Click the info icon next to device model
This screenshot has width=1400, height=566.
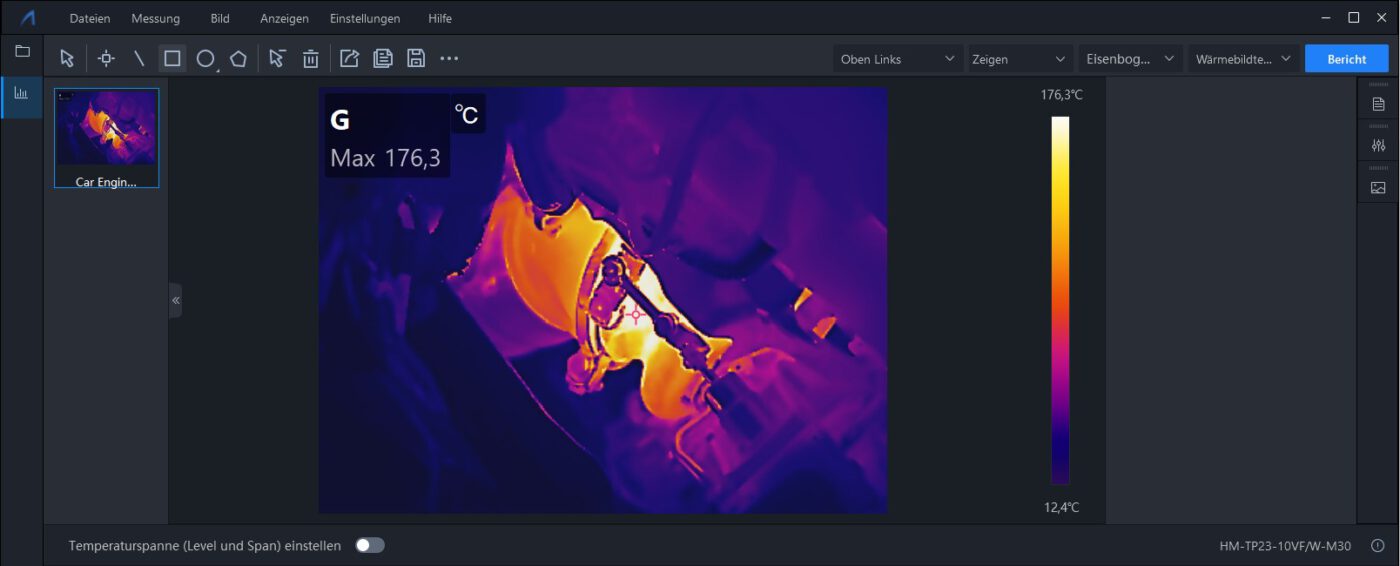pos(1377,546)
